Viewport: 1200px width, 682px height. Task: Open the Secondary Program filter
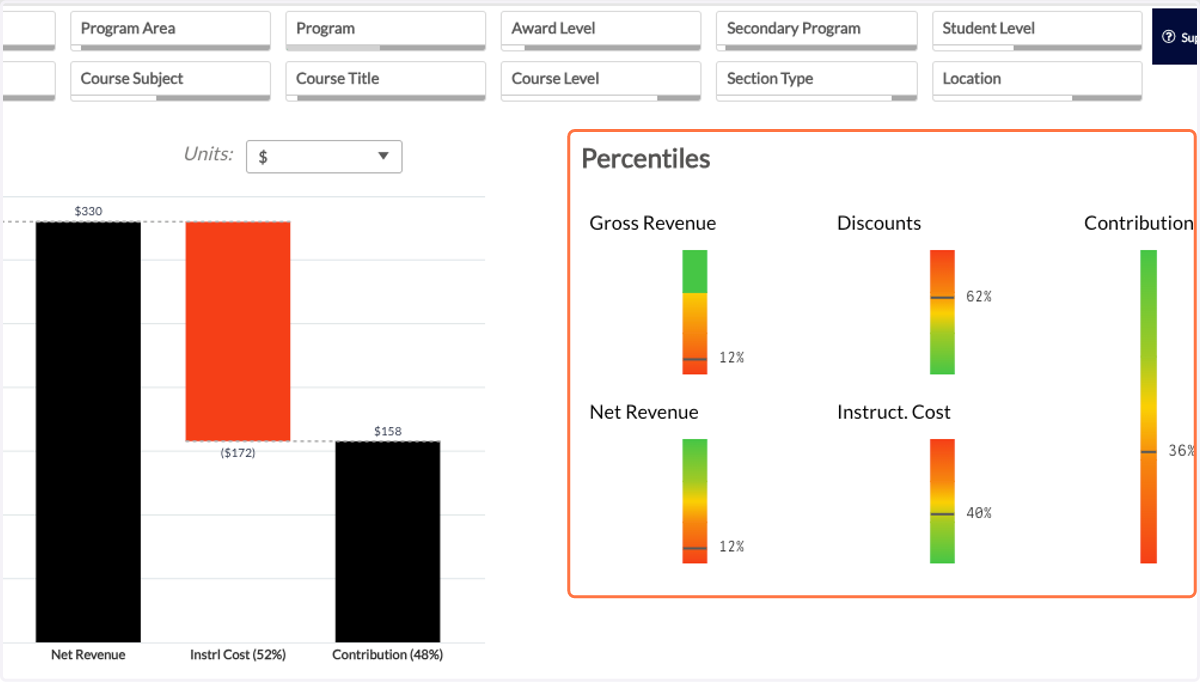(x=817, y=30)
